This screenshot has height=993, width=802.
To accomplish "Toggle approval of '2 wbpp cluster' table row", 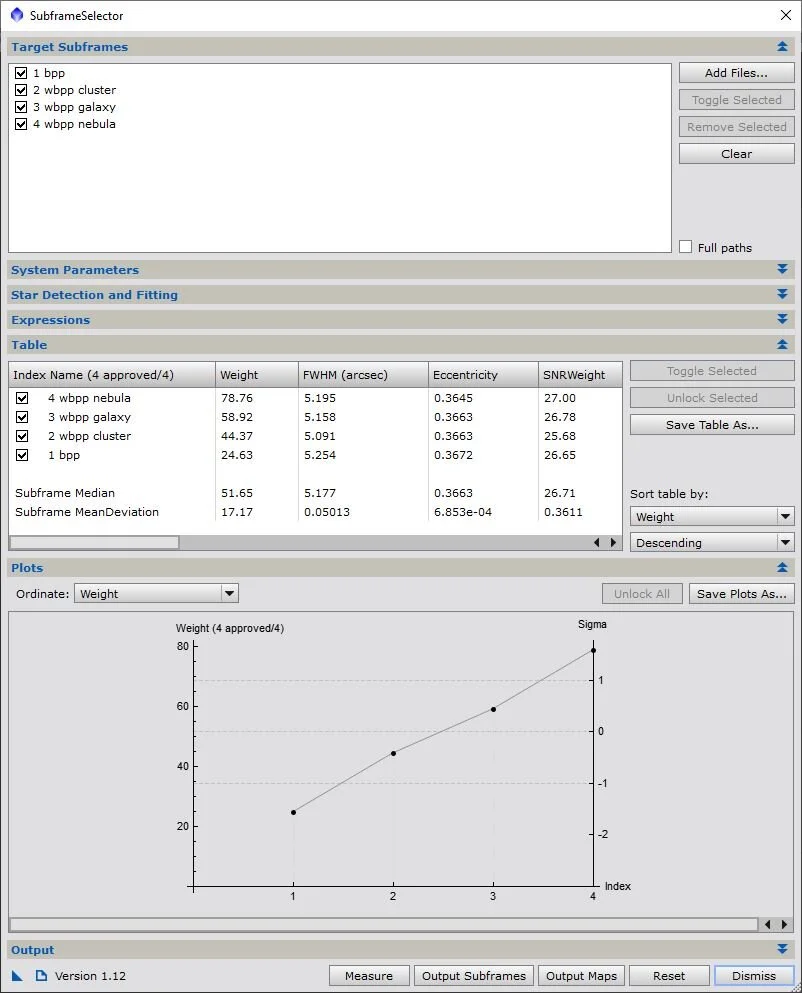I will 22,436.
